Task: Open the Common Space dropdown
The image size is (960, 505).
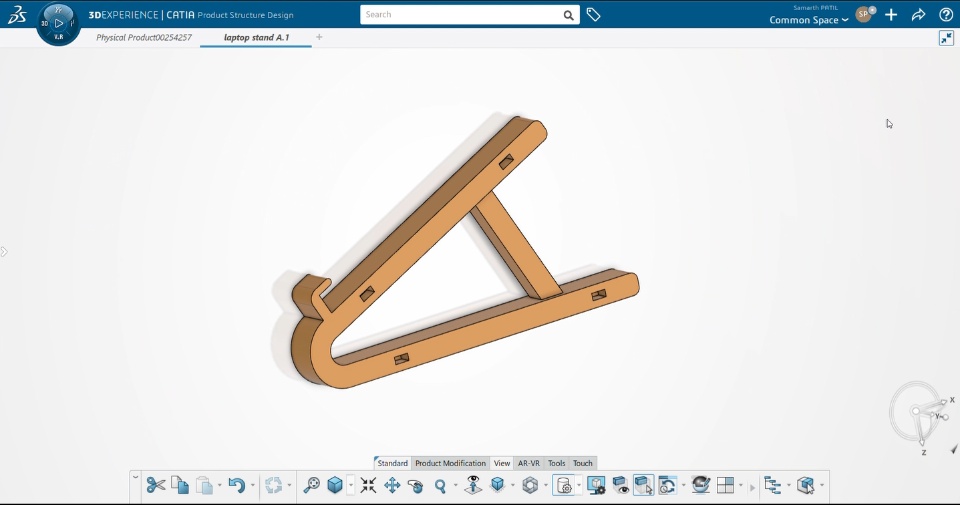Action: point(808,20)
